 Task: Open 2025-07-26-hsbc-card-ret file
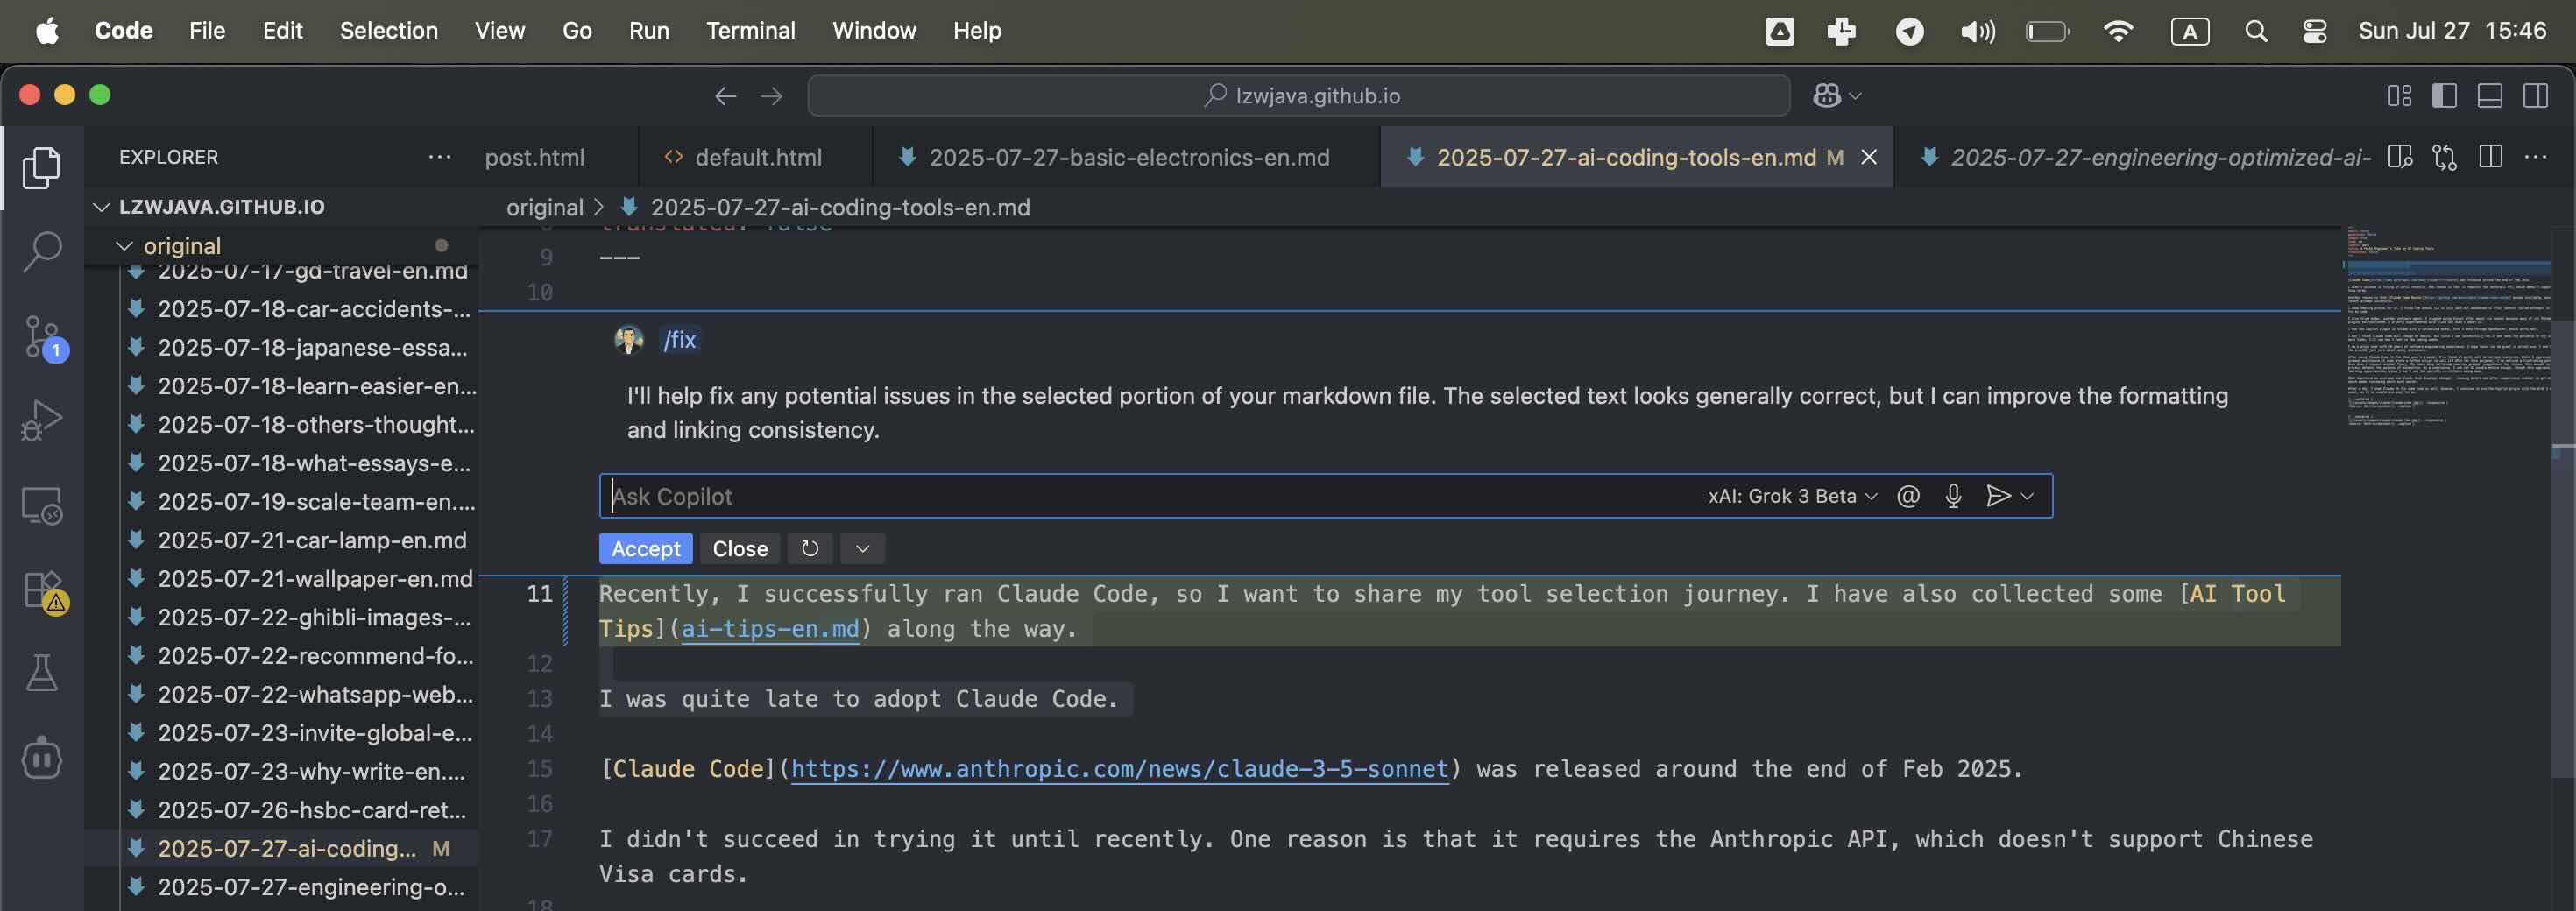(x=312, y=810)
